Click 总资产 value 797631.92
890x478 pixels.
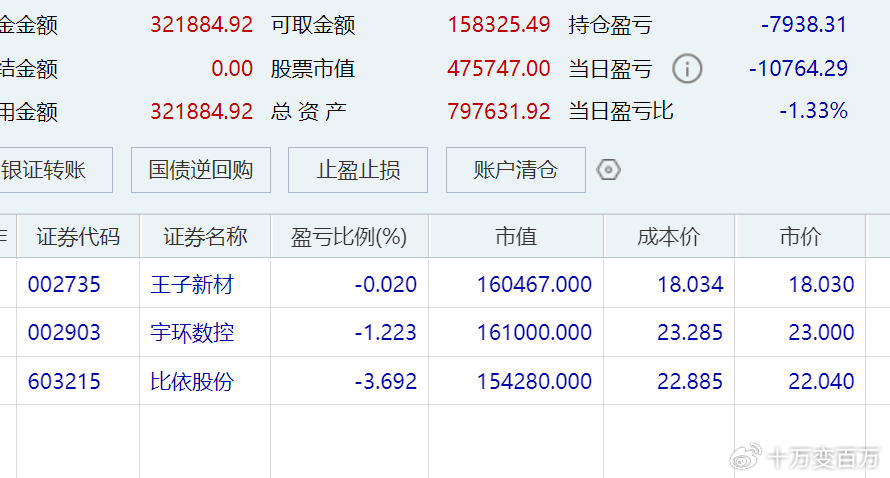point(499,112)
